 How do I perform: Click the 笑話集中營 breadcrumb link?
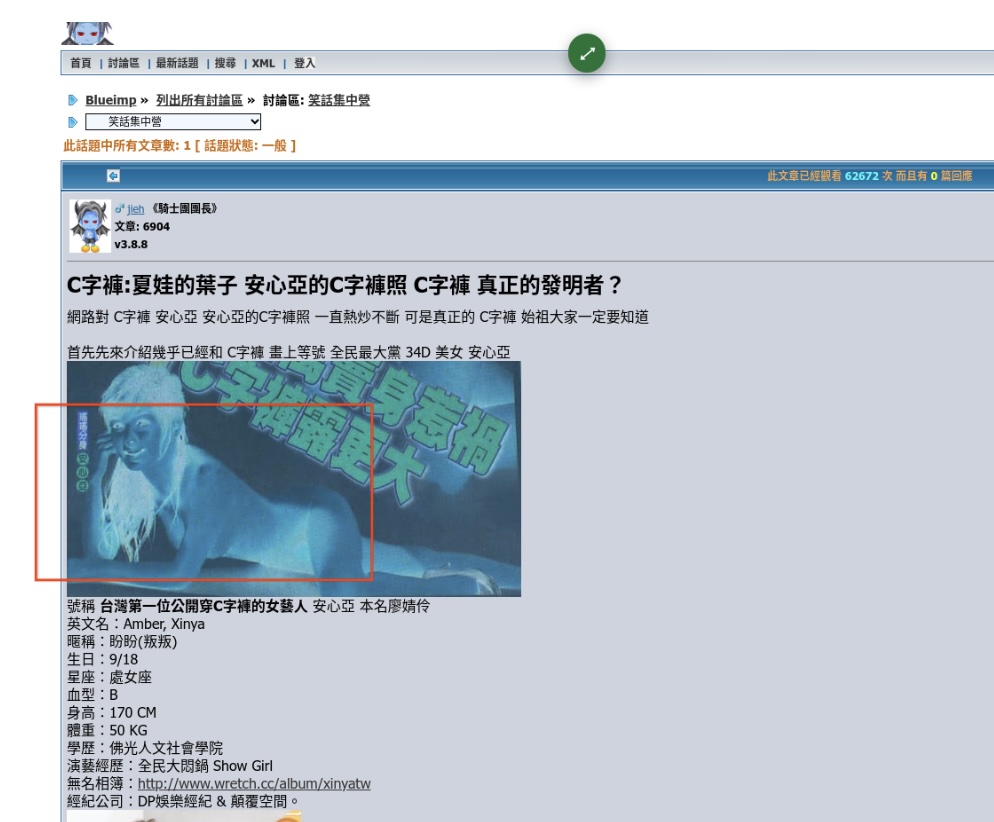(x=339, y=101)
